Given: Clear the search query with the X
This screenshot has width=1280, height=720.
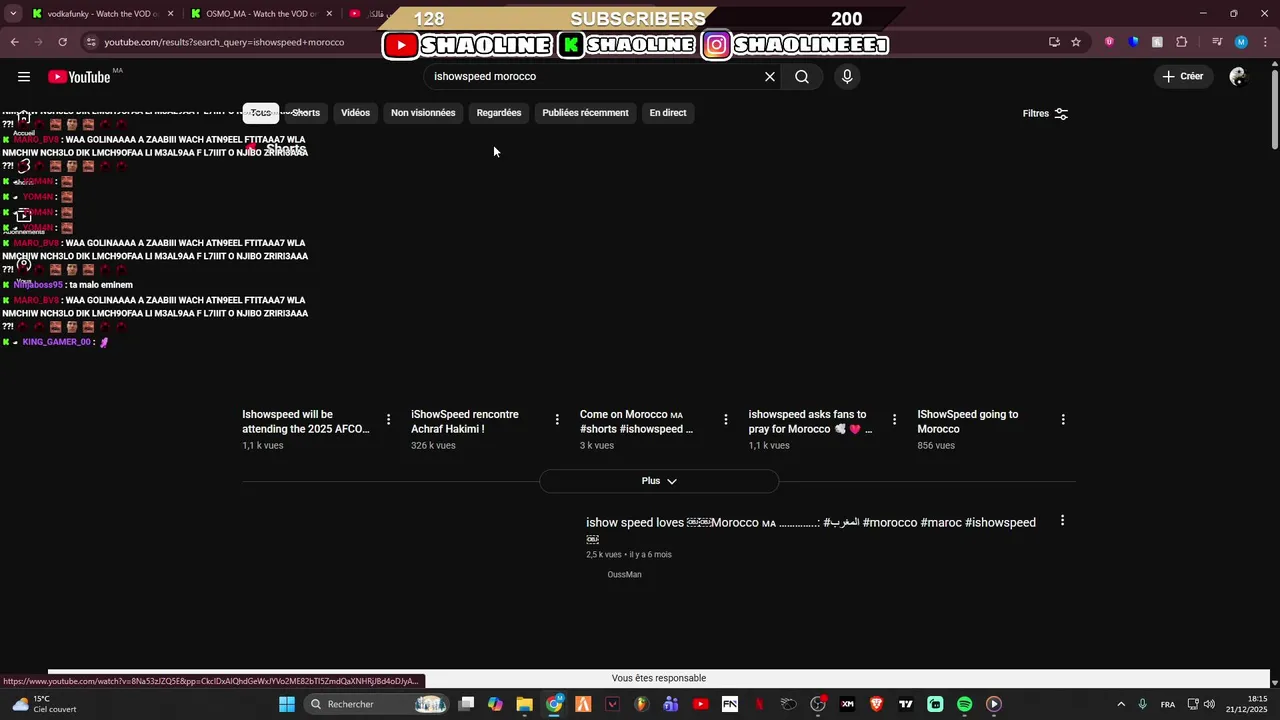Looking at the screenshot, I should point(770,77).
